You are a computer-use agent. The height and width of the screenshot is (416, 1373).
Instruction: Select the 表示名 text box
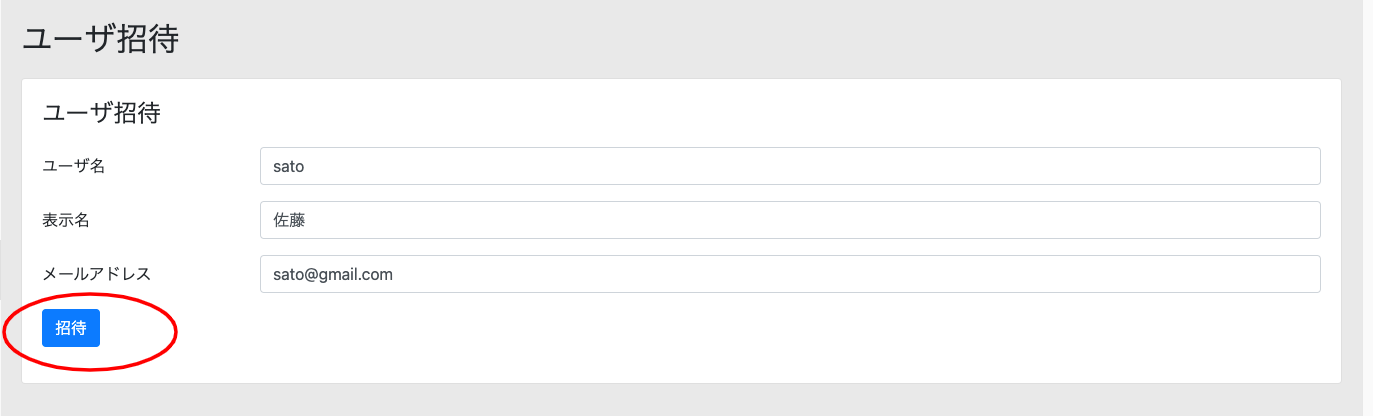(790, 220)
